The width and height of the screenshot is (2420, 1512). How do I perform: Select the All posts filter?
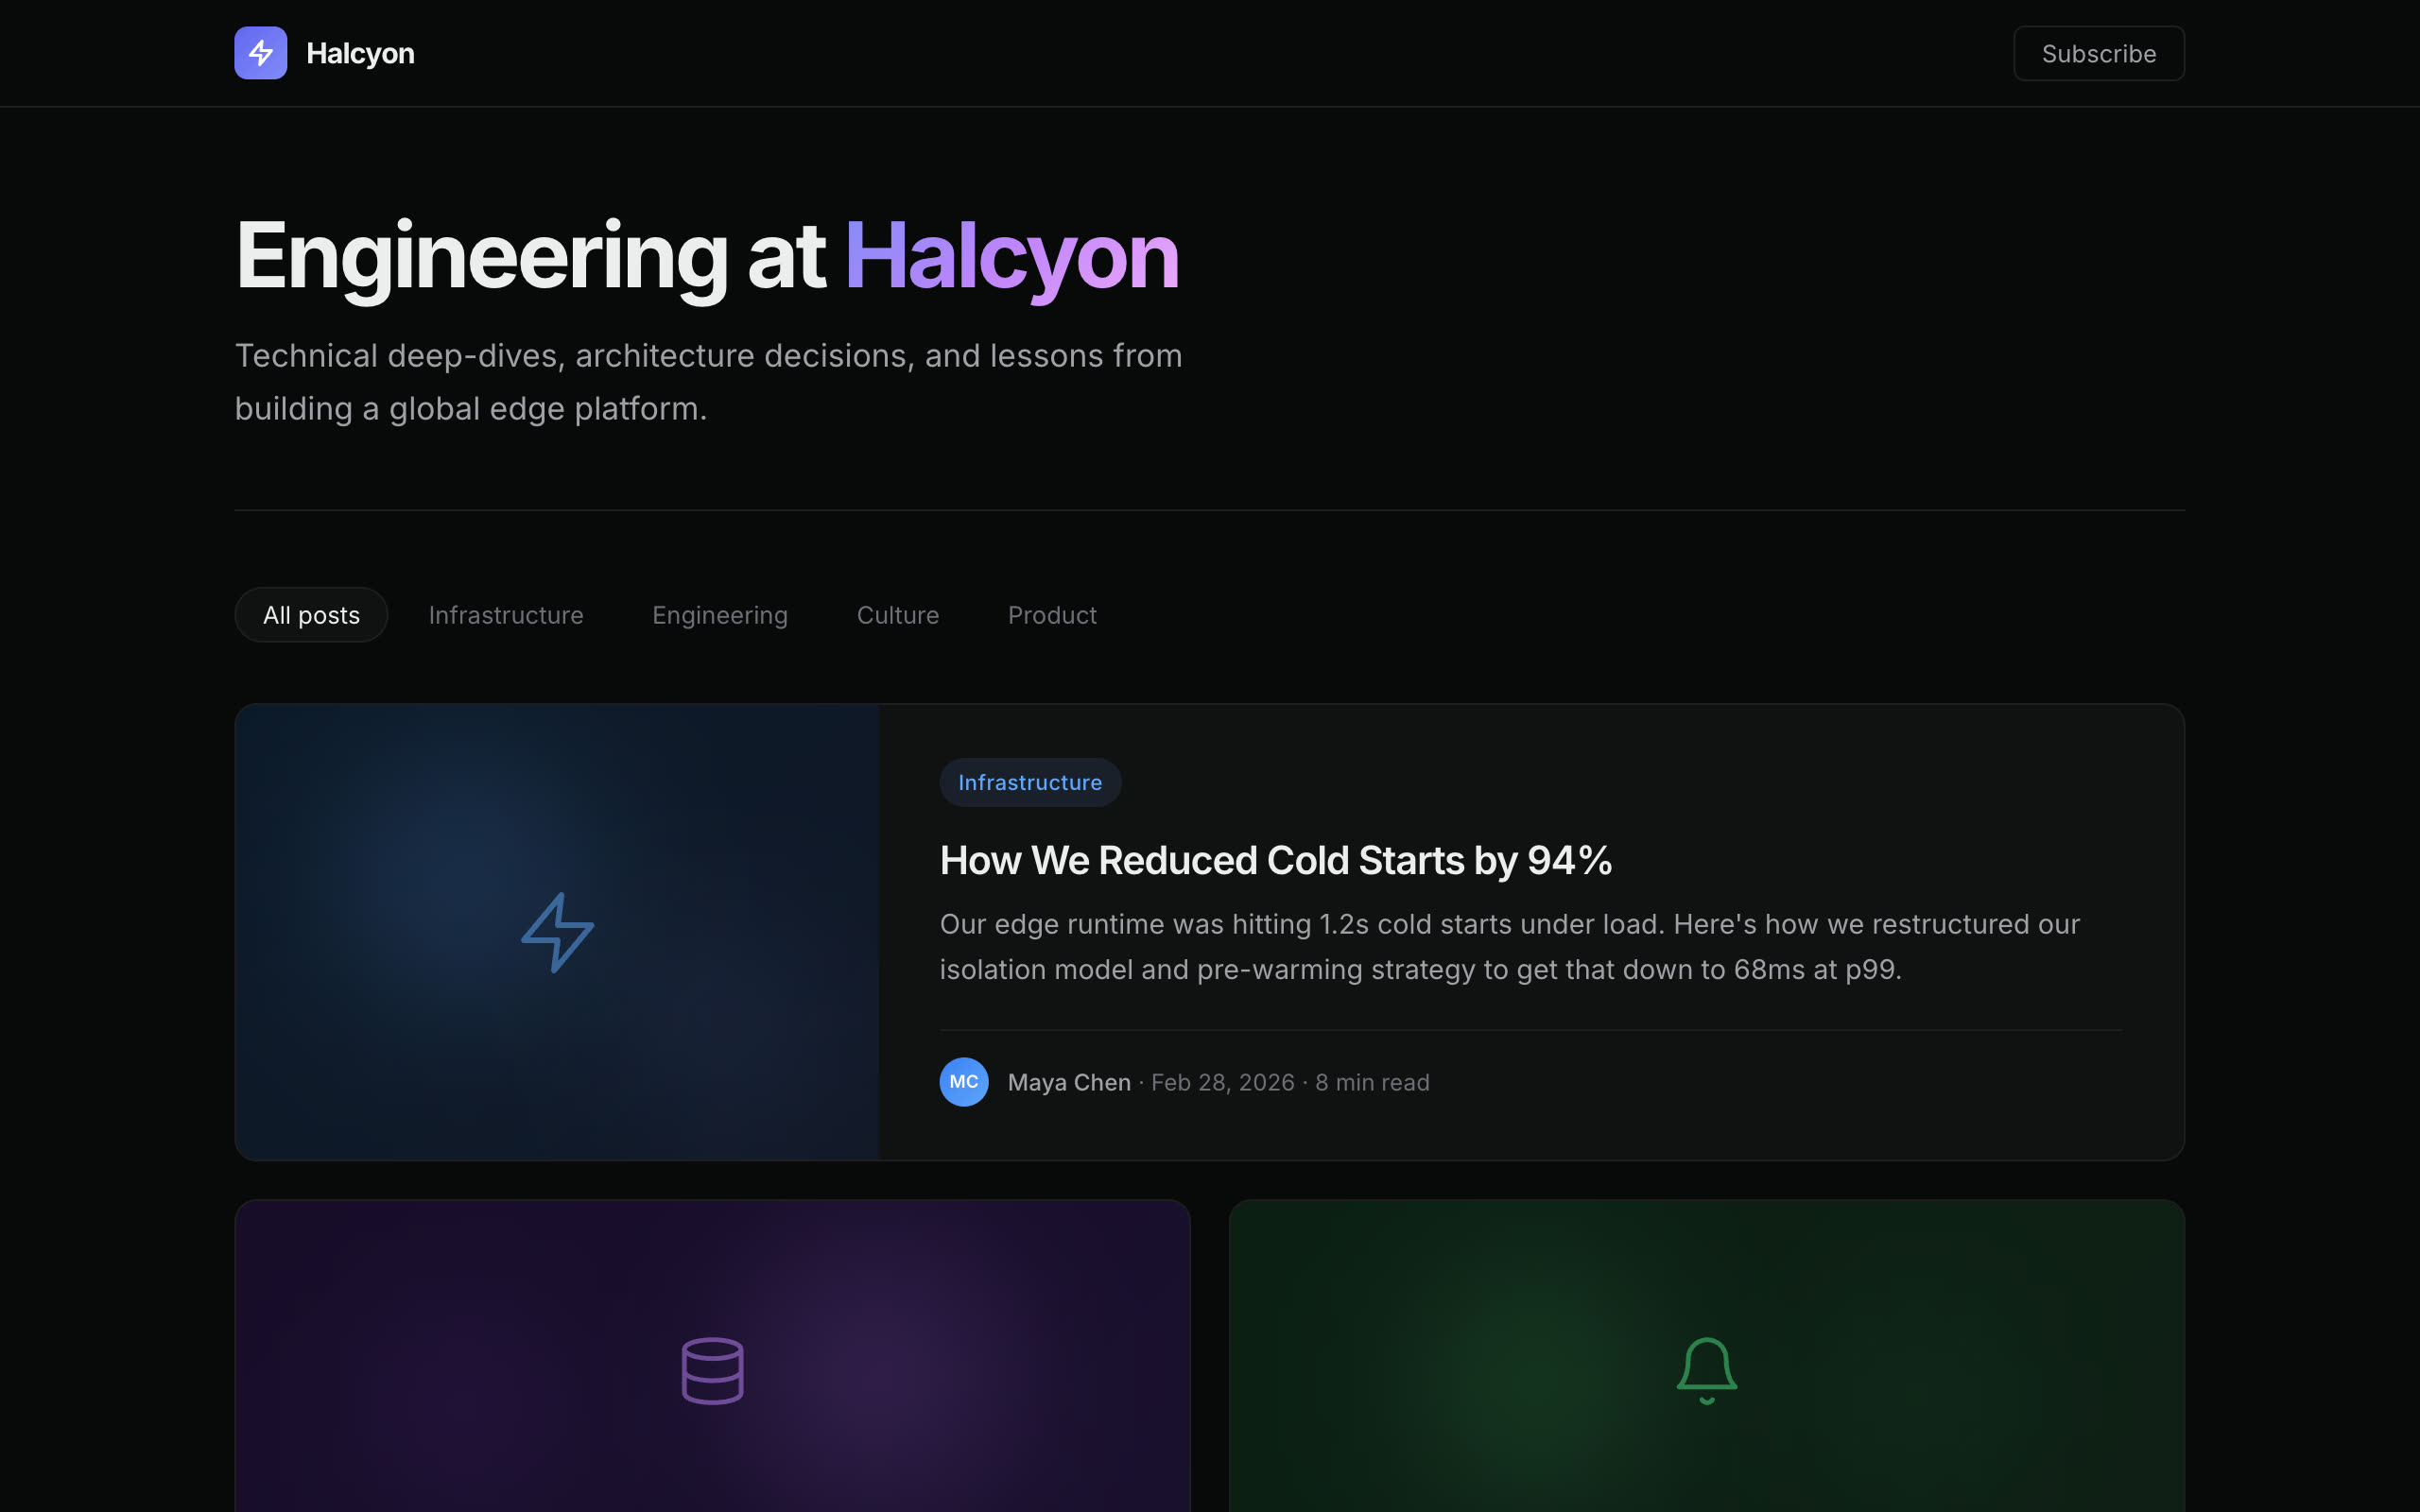[310, 614]
